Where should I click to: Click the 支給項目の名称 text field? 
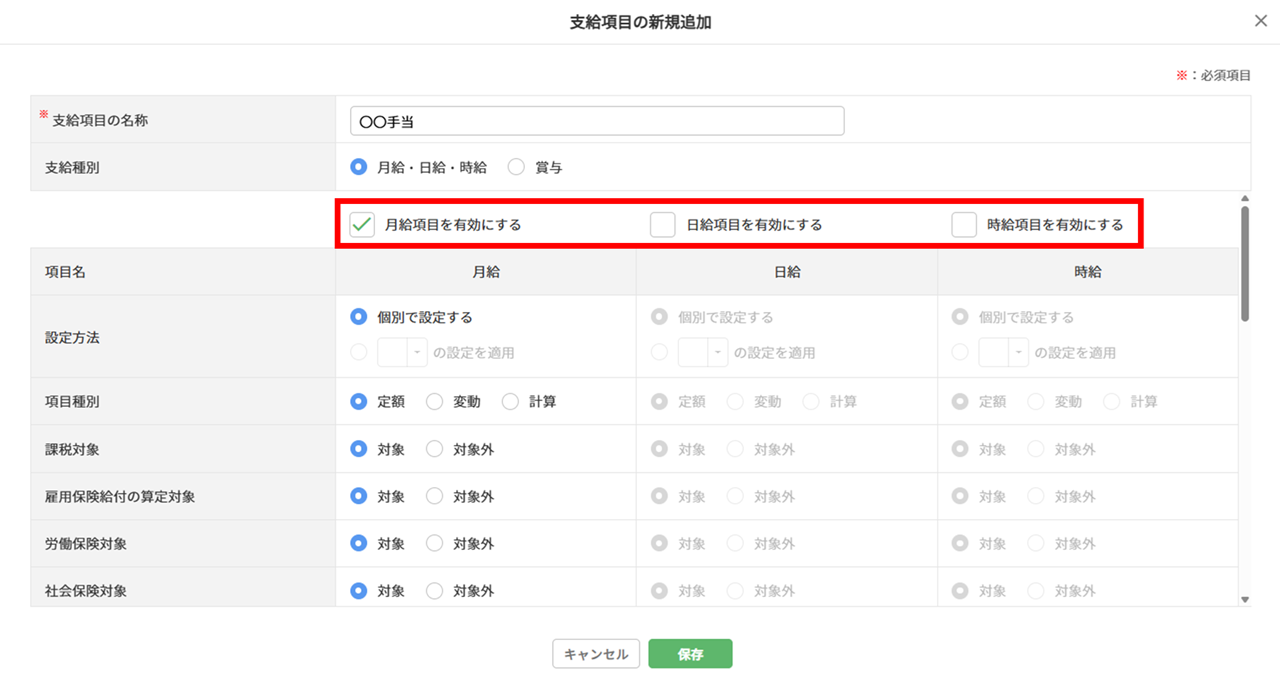pos(597,121)
